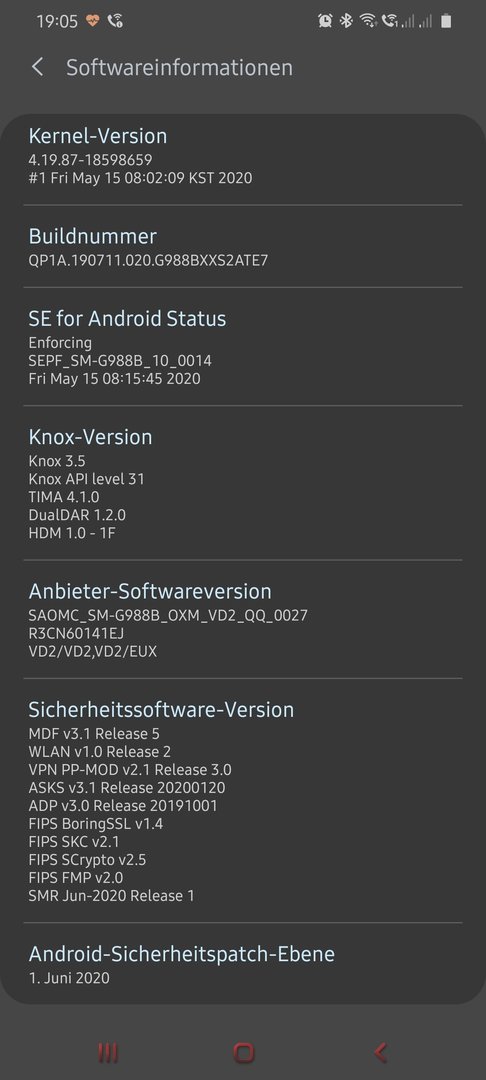Select the Sicherheitssoftware-Version entry
Viewport: 486px width, 1080px height.
click(243, 800)
